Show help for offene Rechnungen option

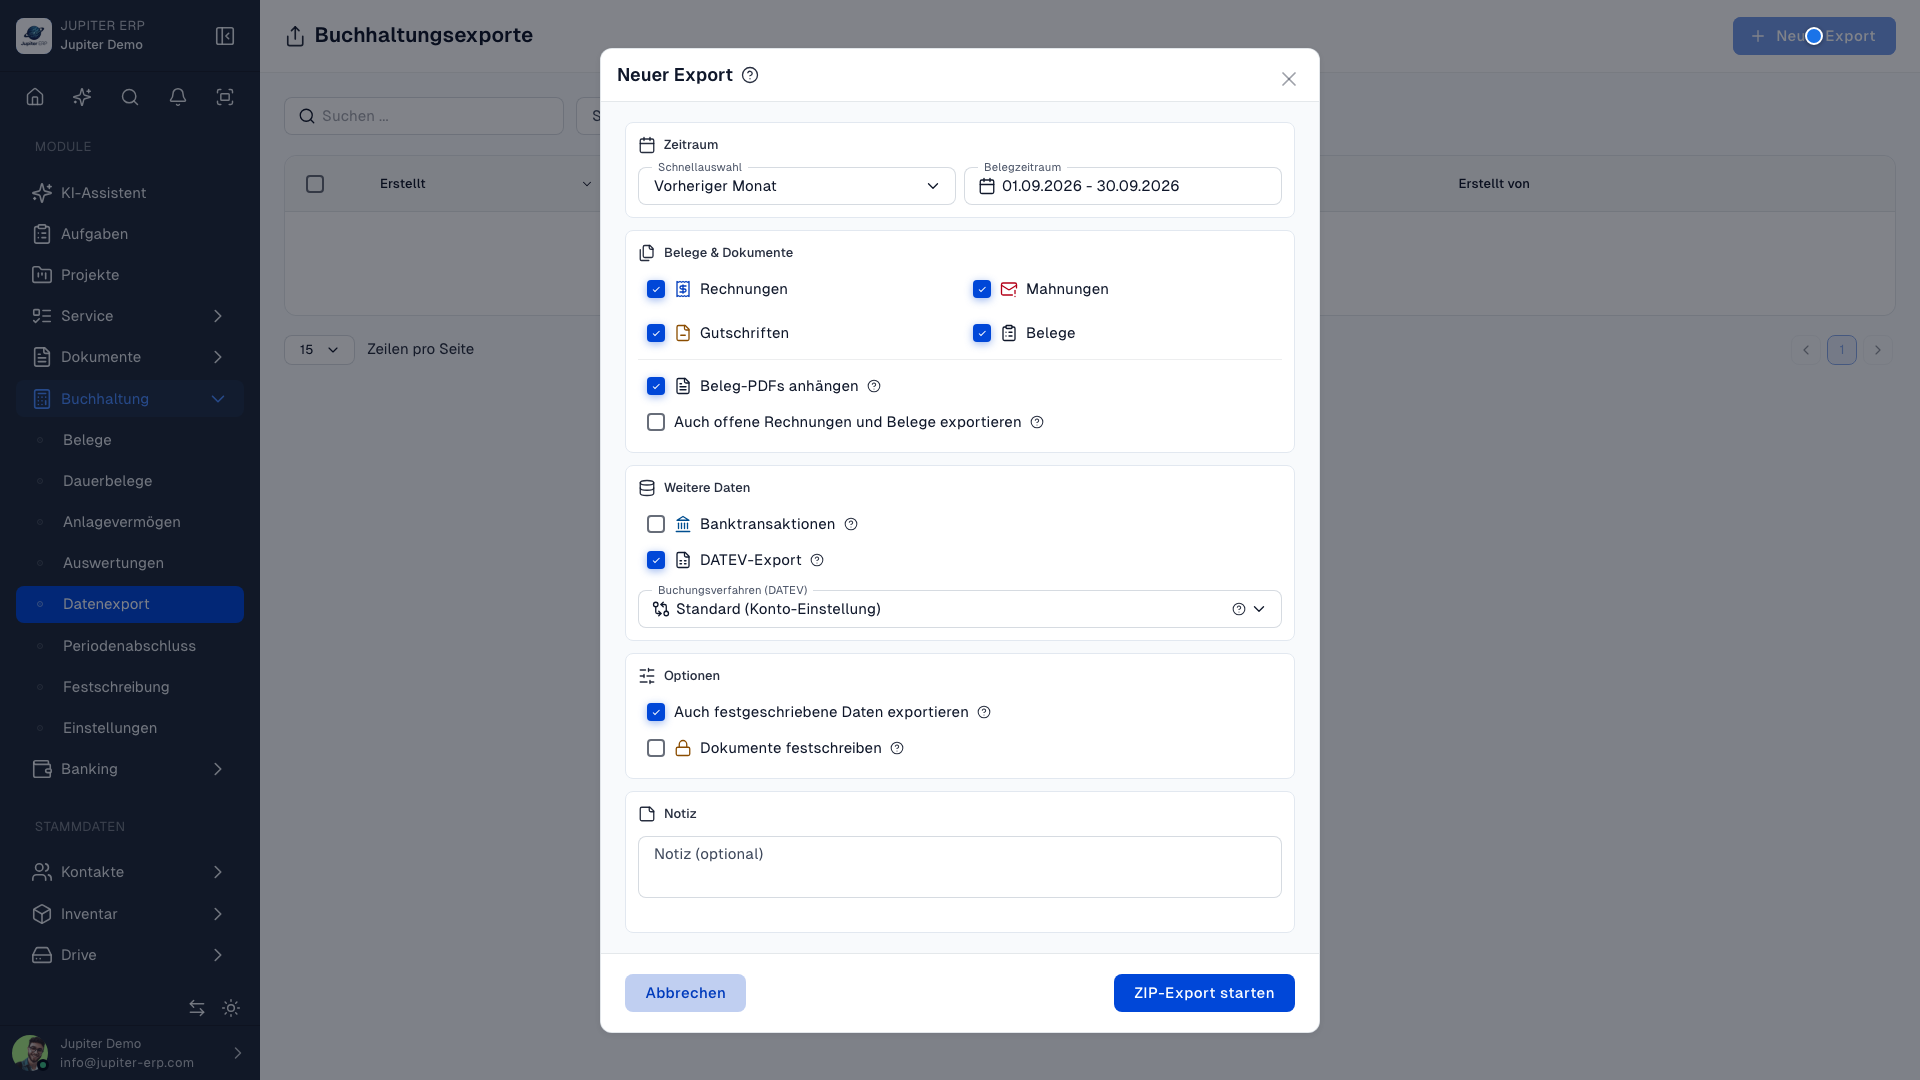1037,422
